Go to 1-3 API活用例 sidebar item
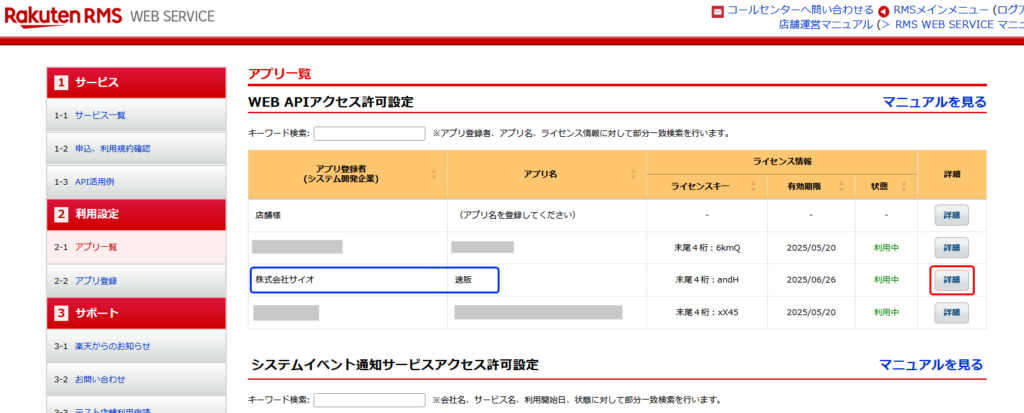Image resolution: width=1024 pixels, height=413 pixels. tap(95, 181)
